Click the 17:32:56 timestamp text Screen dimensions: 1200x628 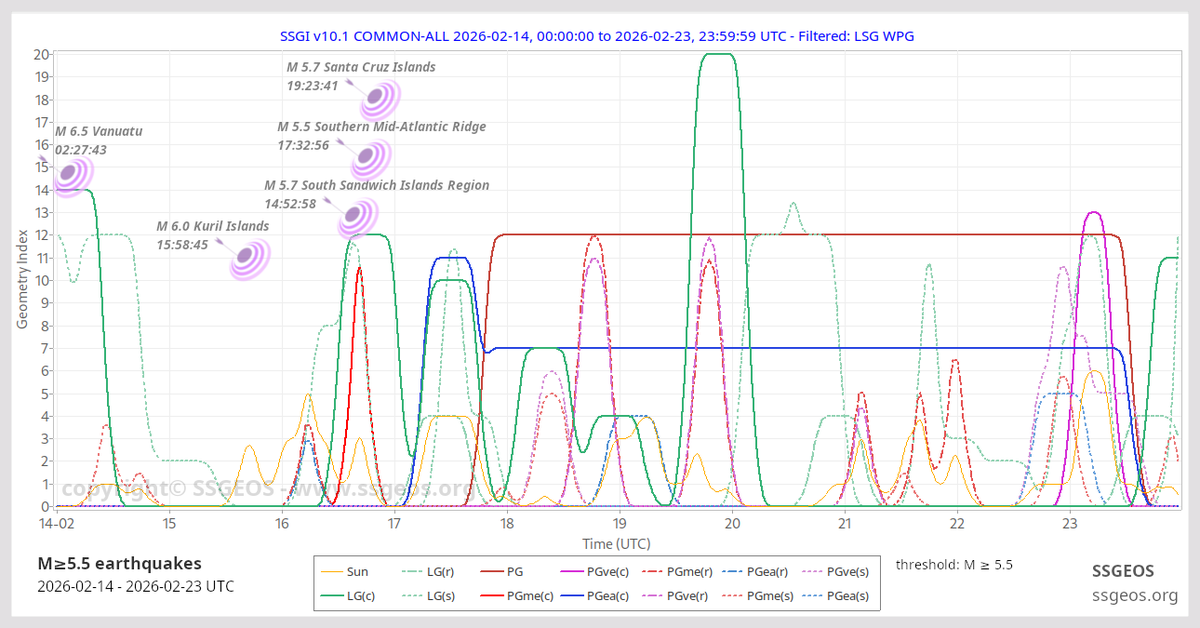pos(304,145)
